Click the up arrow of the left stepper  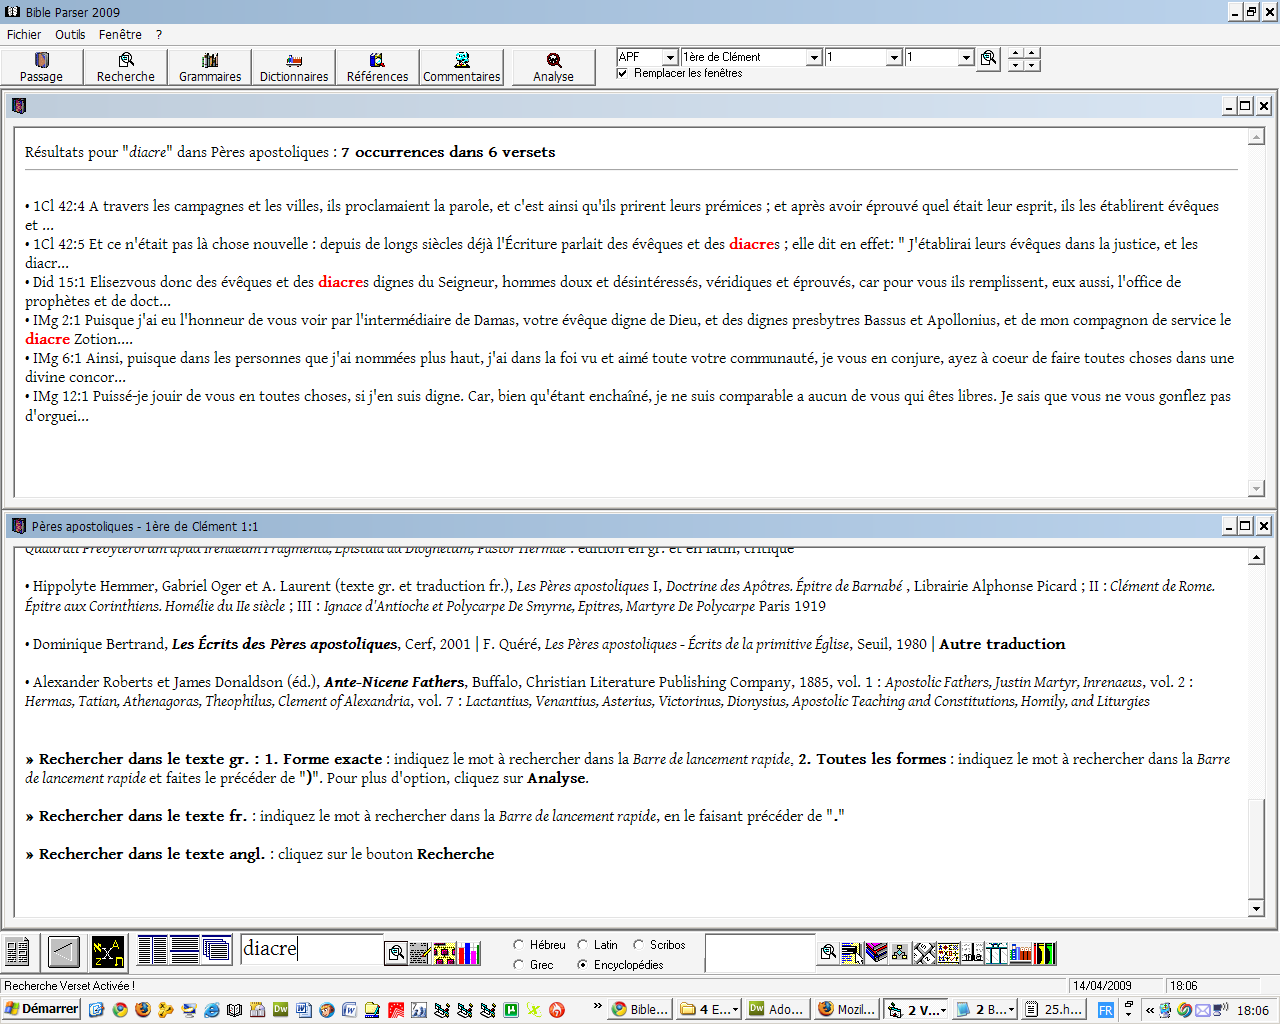click(x=1015, y=52)
